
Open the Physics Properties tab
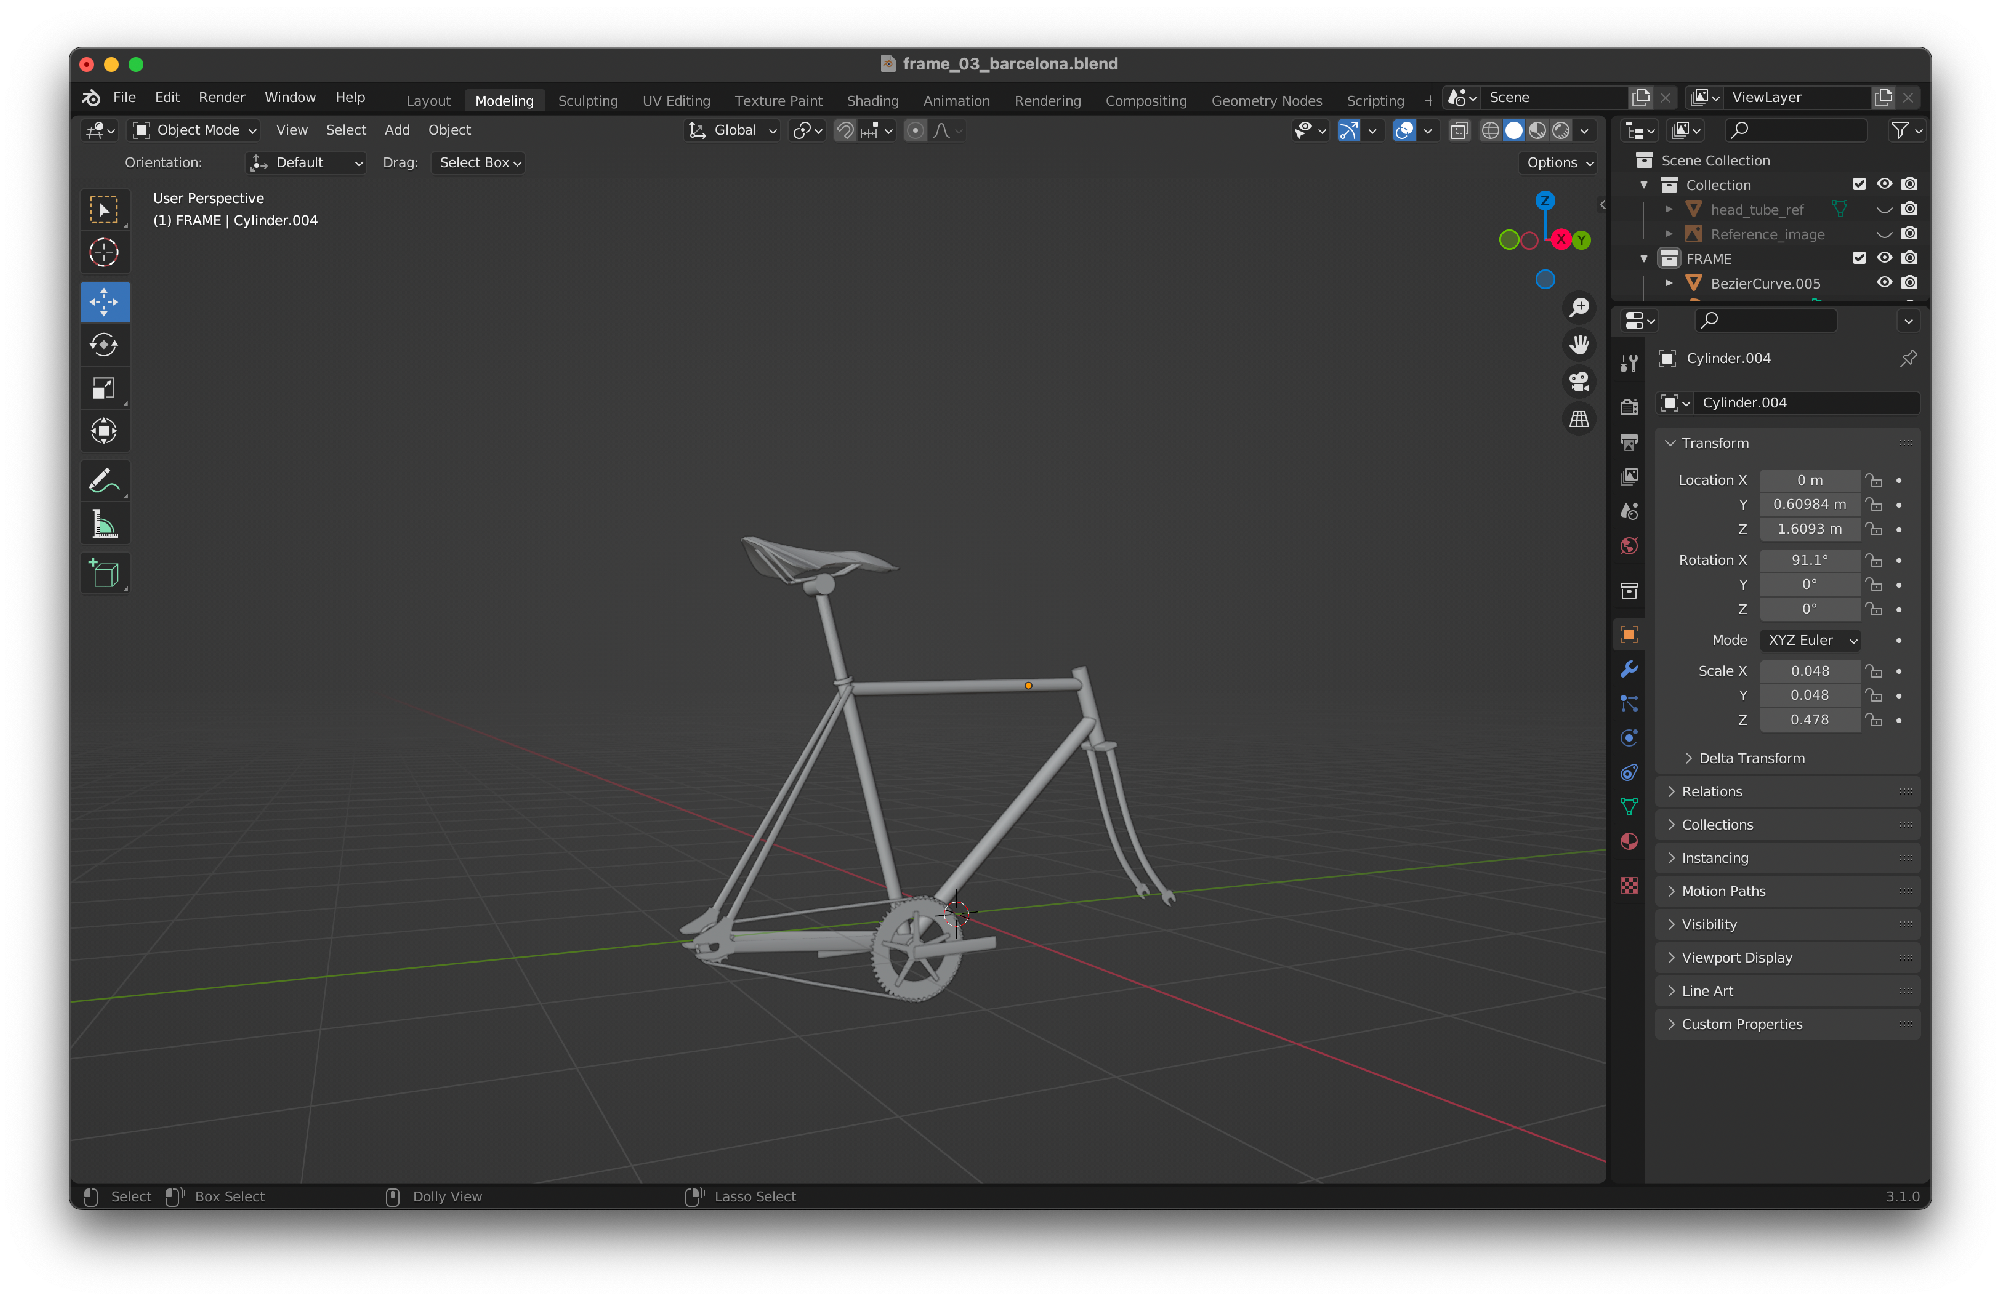(x=1630, y=737)
